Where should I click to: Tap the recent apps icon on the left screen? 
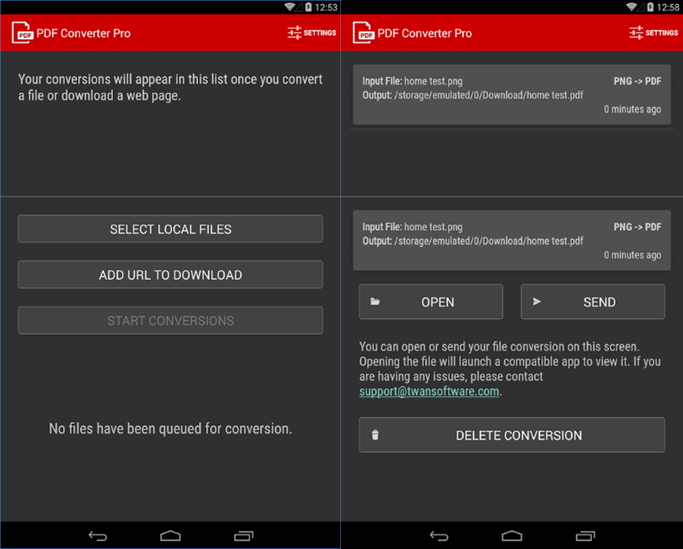click(243, 535)
